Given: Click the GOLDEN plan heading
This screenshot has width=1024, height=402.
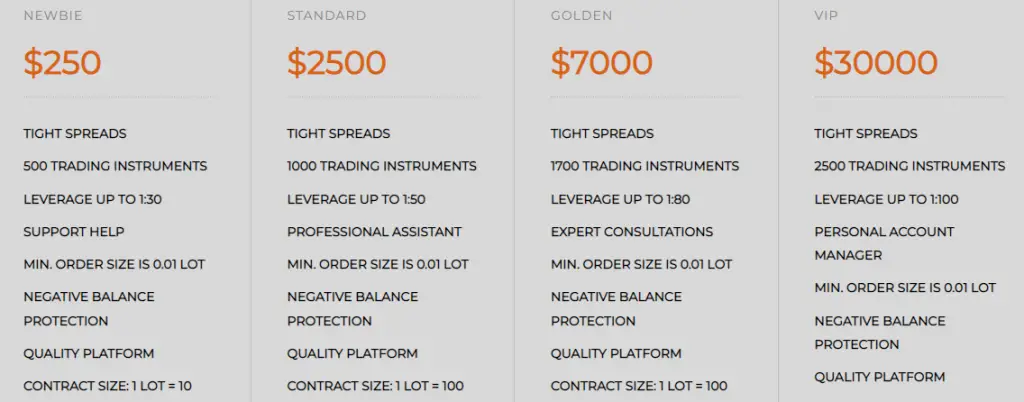Looking at the screenshot, I should point(581,16).
